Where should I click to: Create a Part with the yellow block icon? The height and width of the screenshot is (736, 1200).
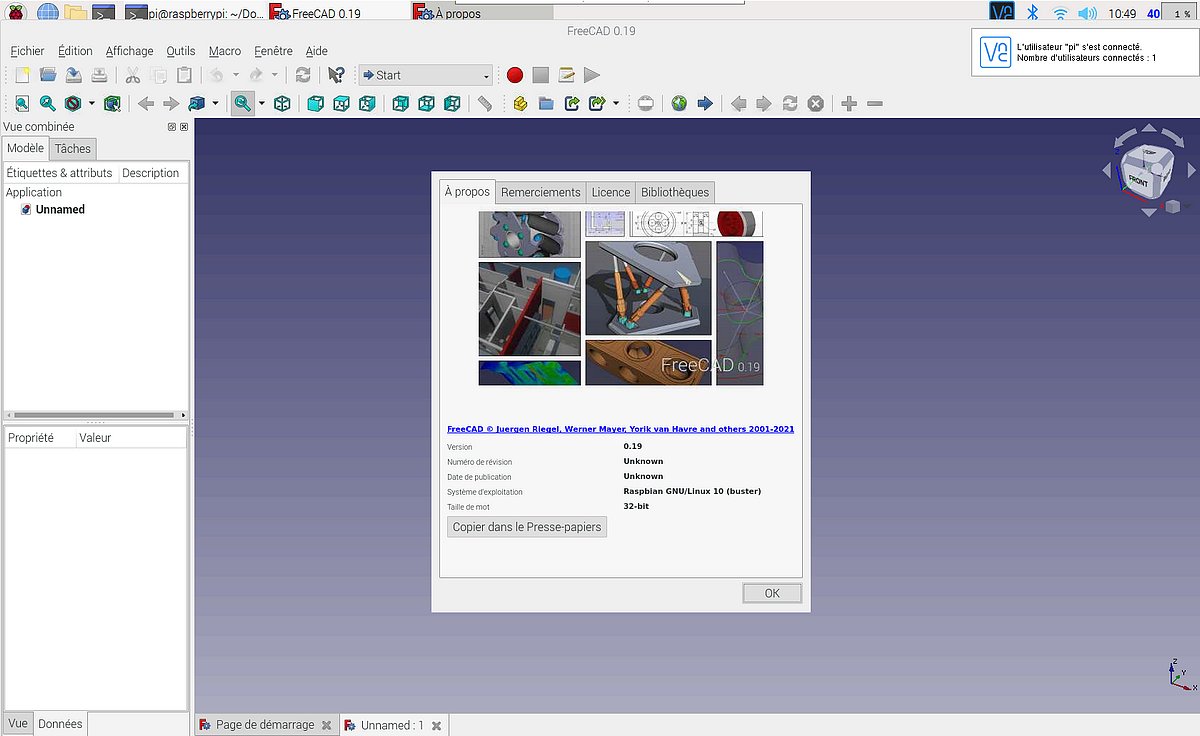point(520,103)
